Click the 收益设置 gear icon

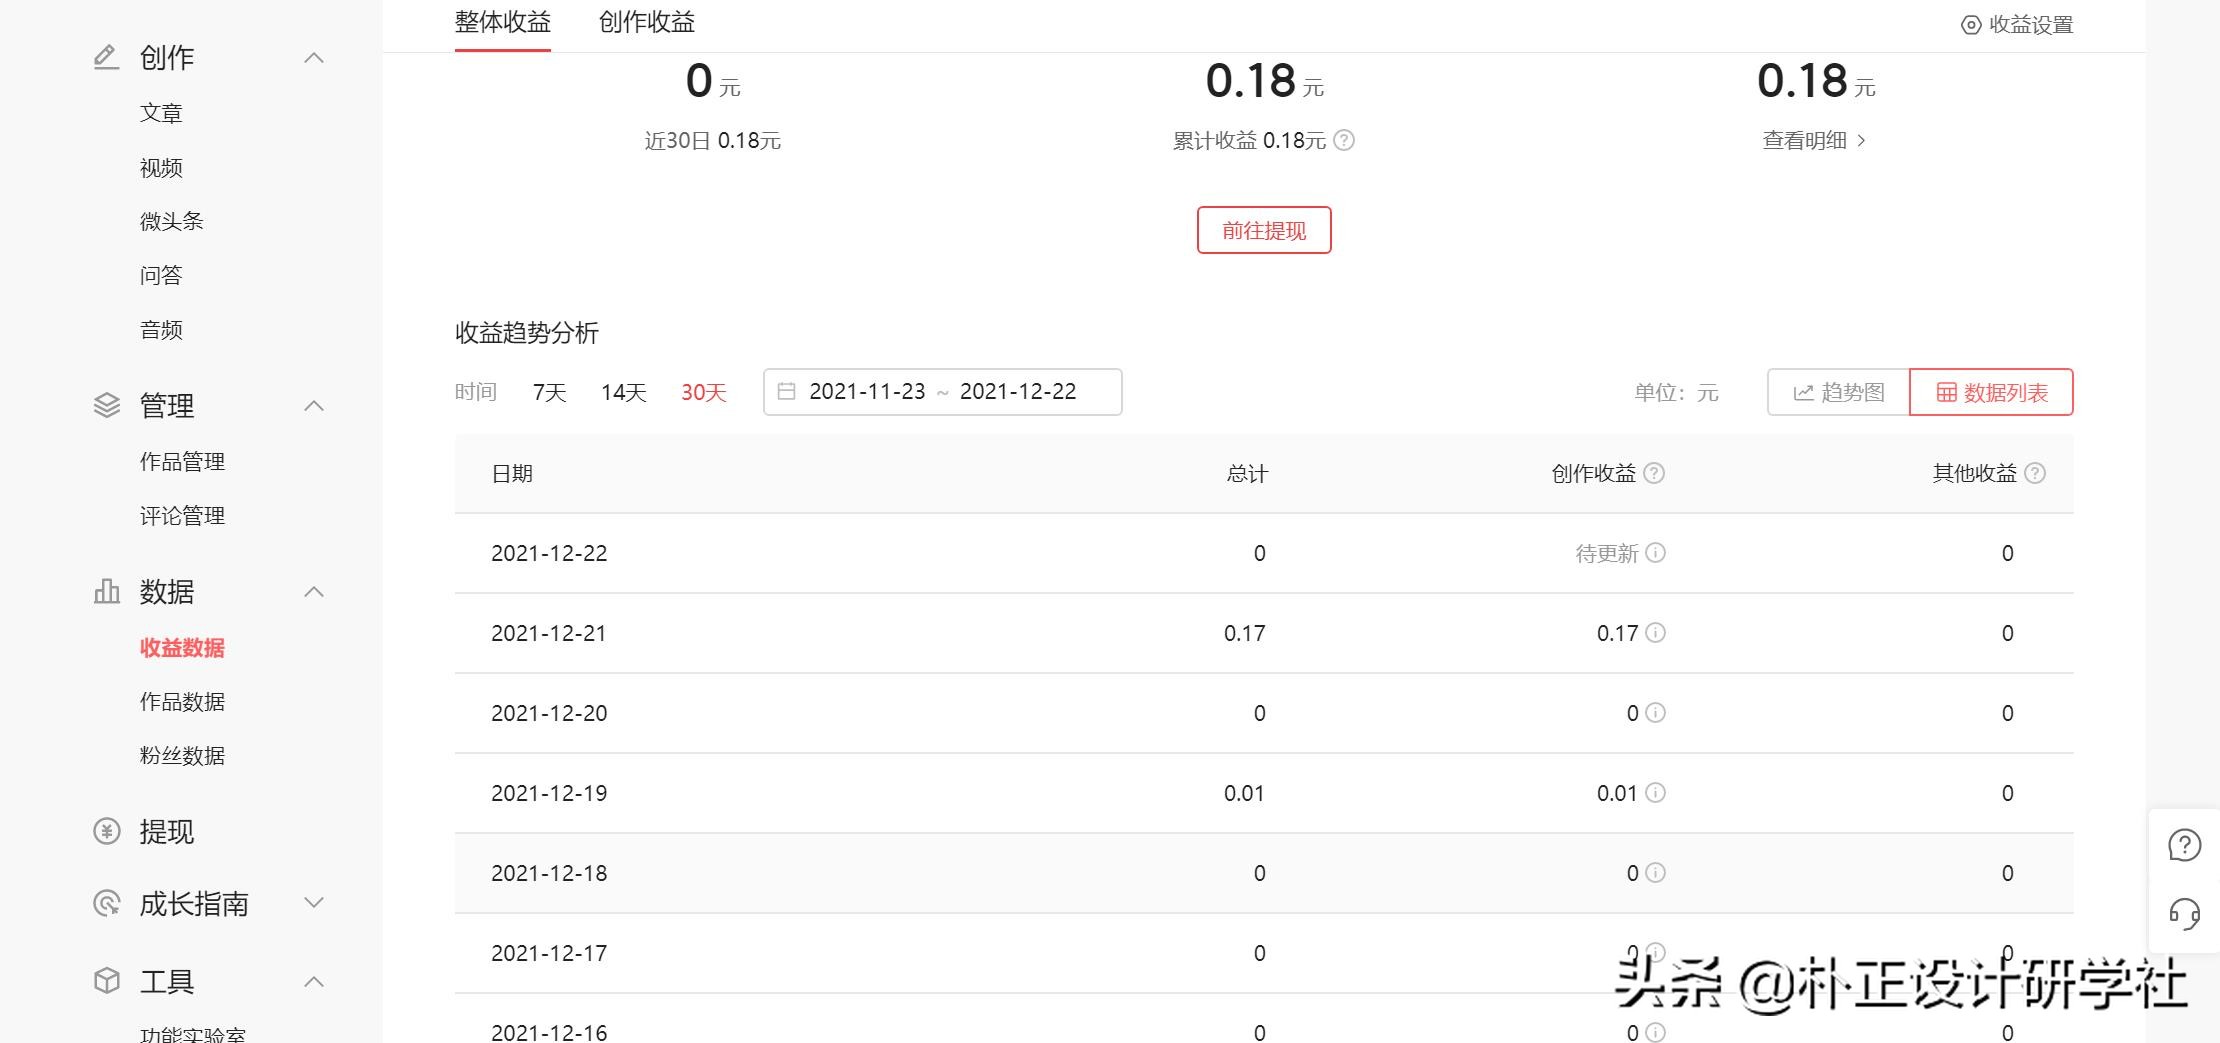tap(1970, 25)
